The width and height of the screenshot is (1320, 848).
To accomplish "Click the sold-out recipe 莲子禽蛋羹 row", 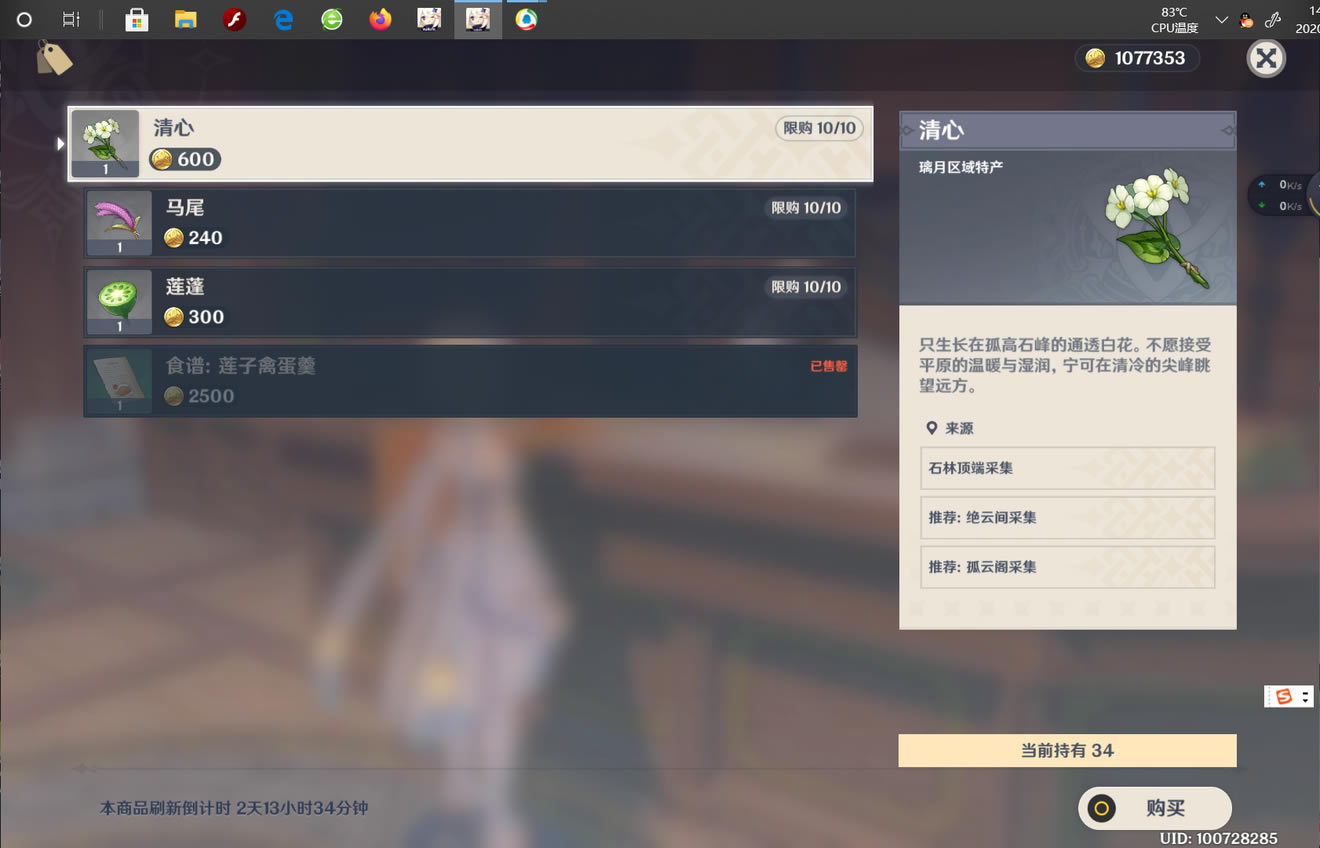I will [x=470, y=381].
